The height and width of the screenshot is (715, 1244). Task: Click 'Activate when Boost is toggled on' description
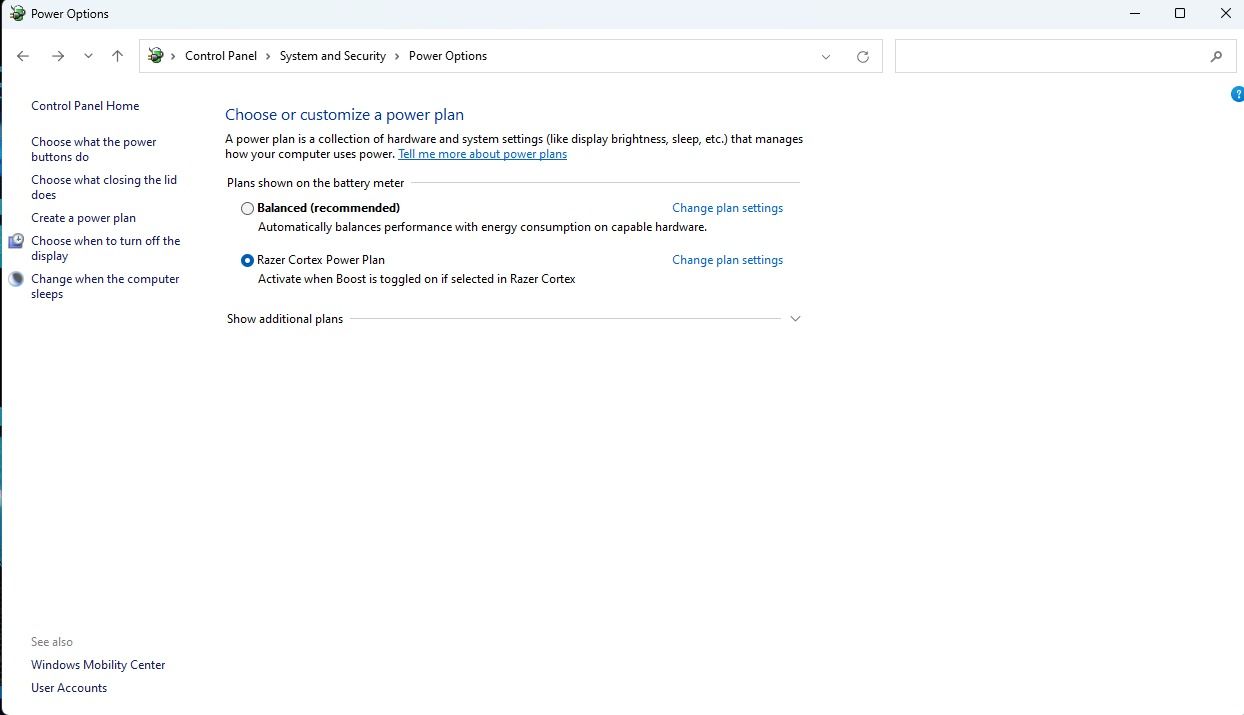point(417,279)
